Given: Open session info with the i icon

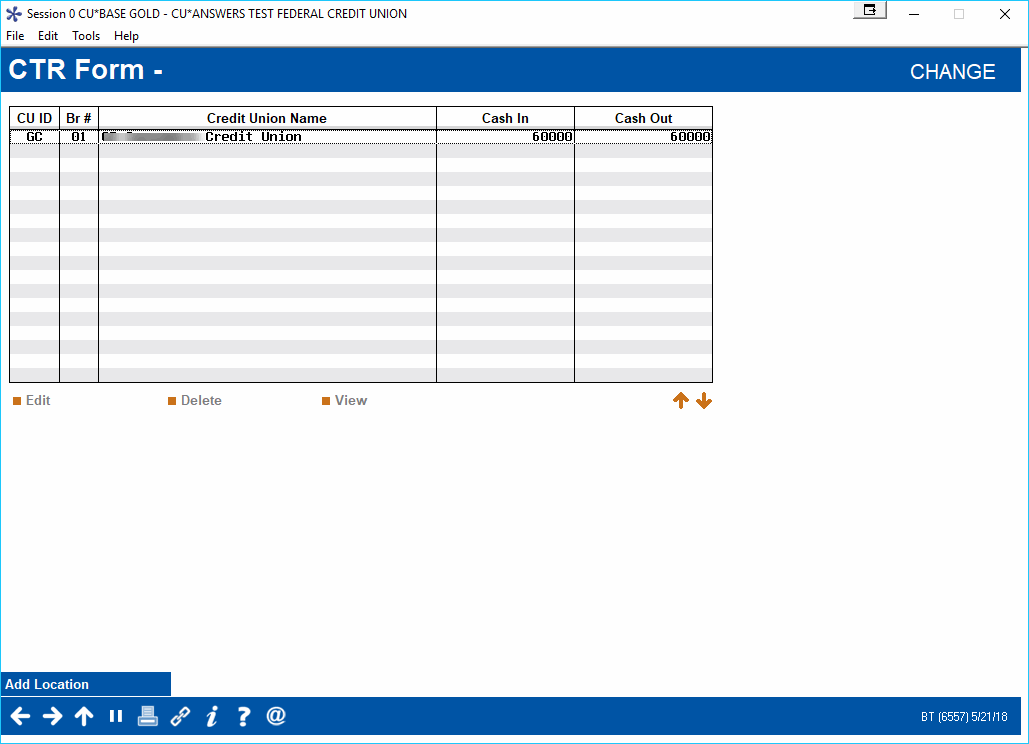Looking at the screenshot, I should (211, 716).
